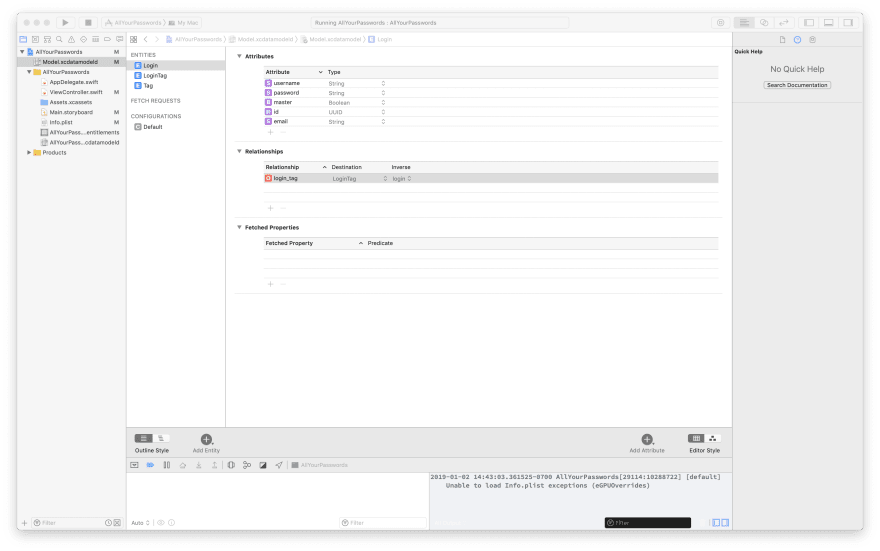Open the Test navigator diamond icon
The width and height of the screenshot is (880, 551).
[84, 39]
